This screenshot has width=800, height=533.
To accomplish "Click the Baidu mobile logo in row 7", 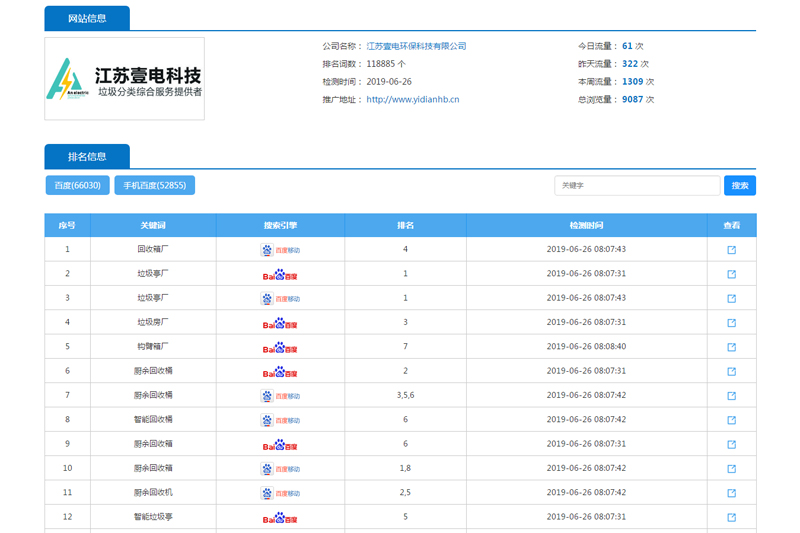I will tap(280, 396).
